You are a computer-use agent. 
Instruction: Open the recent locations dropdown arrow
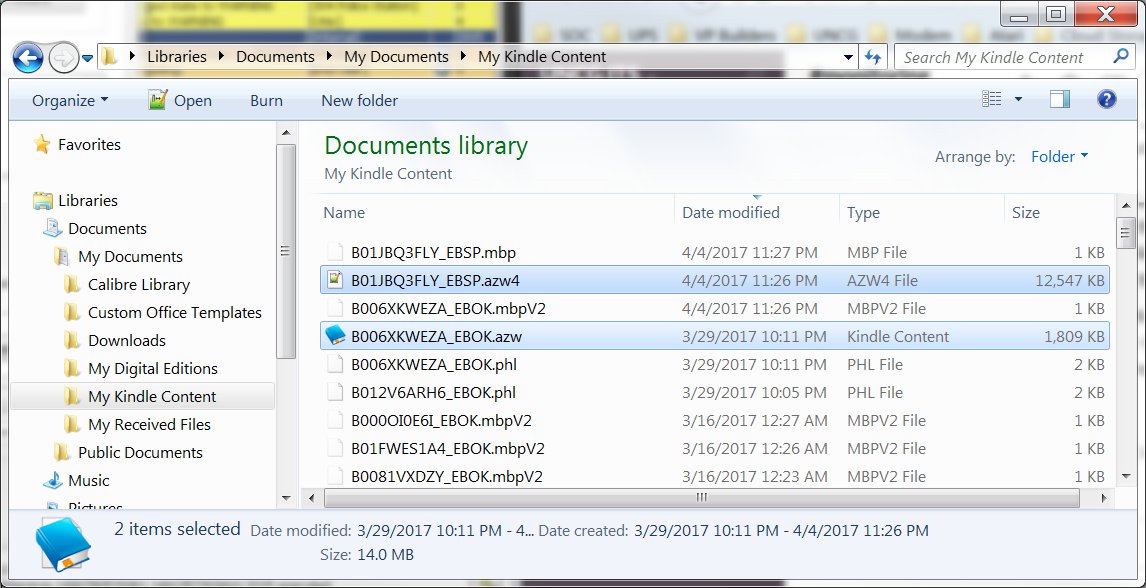point(88,58)
